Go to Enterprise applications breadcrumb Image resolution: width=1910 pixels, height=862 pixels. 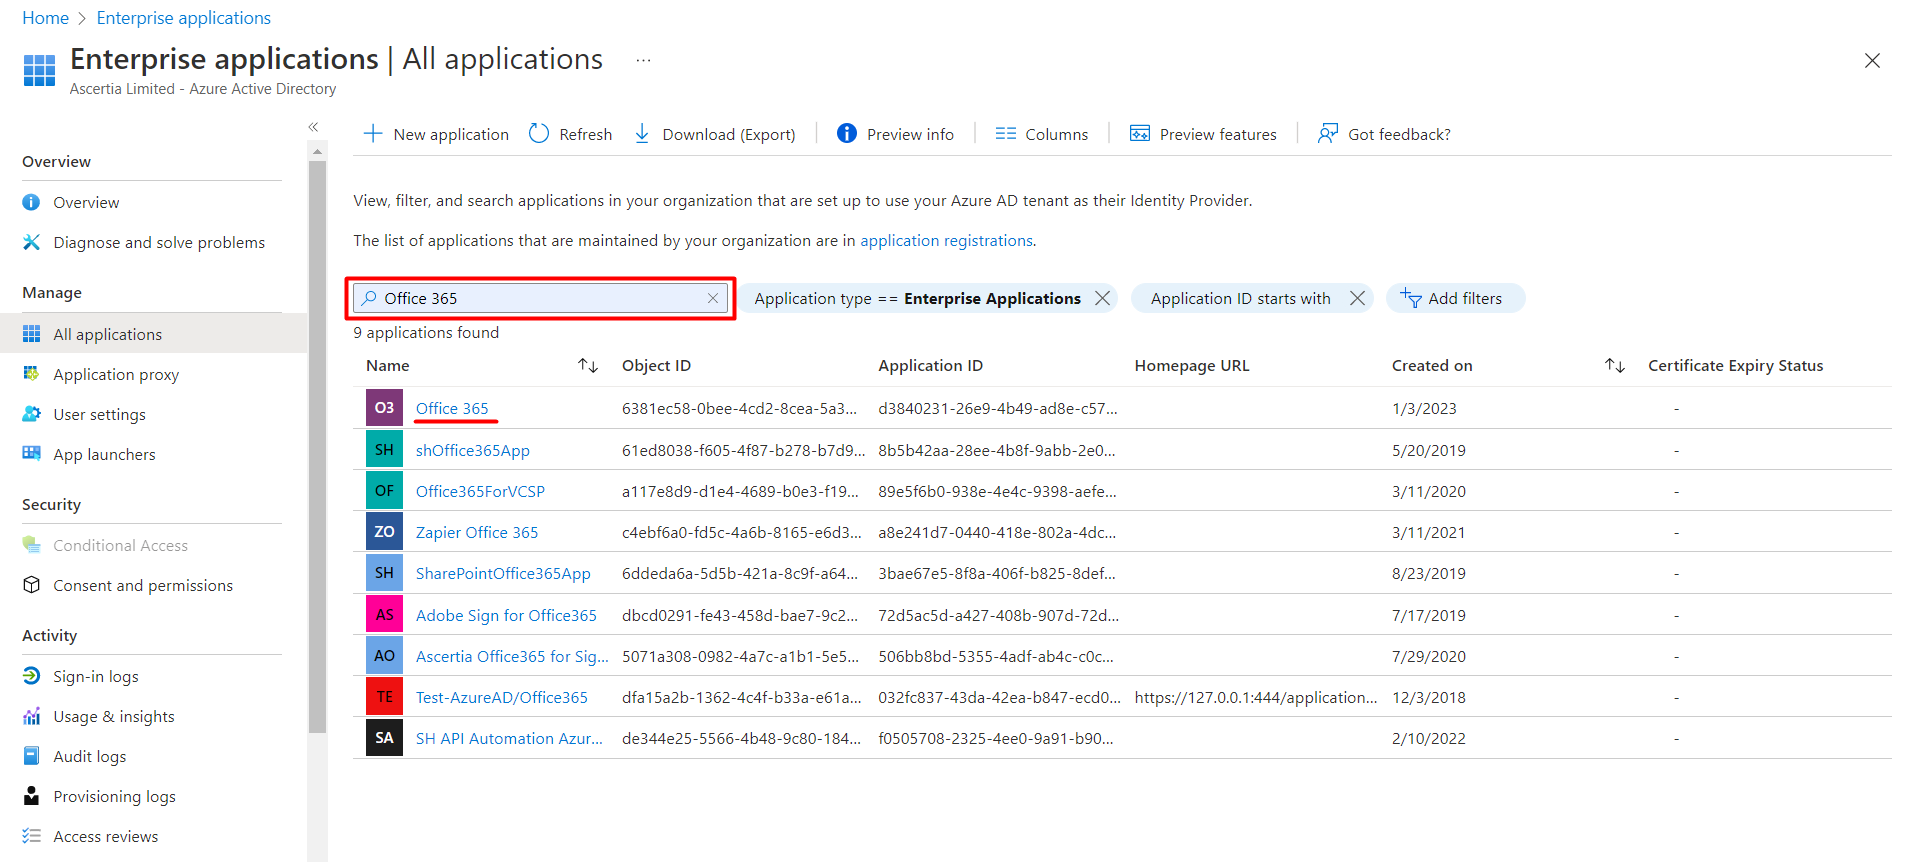(x=184, y=18)
